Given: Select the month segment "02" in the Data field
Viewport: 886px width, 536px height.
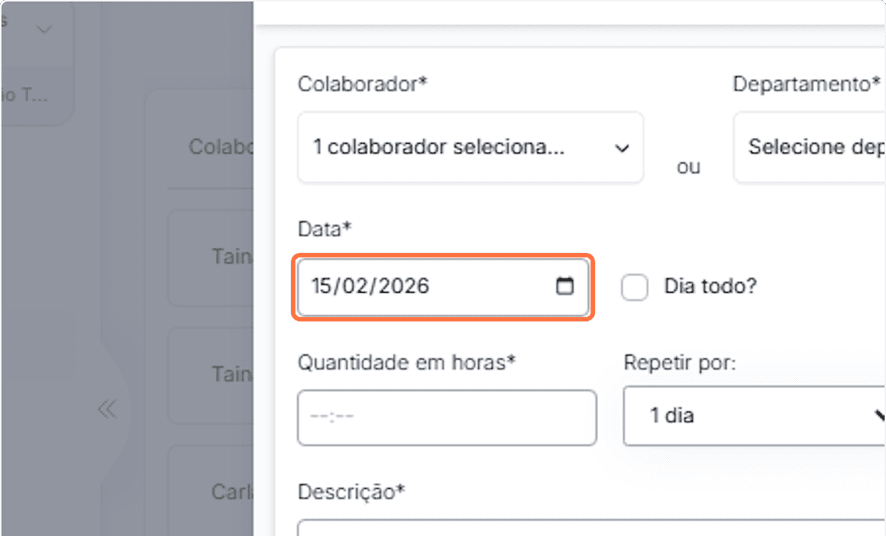Looking at the screenshot, I should pyautogui.click(x=359, y=286).
